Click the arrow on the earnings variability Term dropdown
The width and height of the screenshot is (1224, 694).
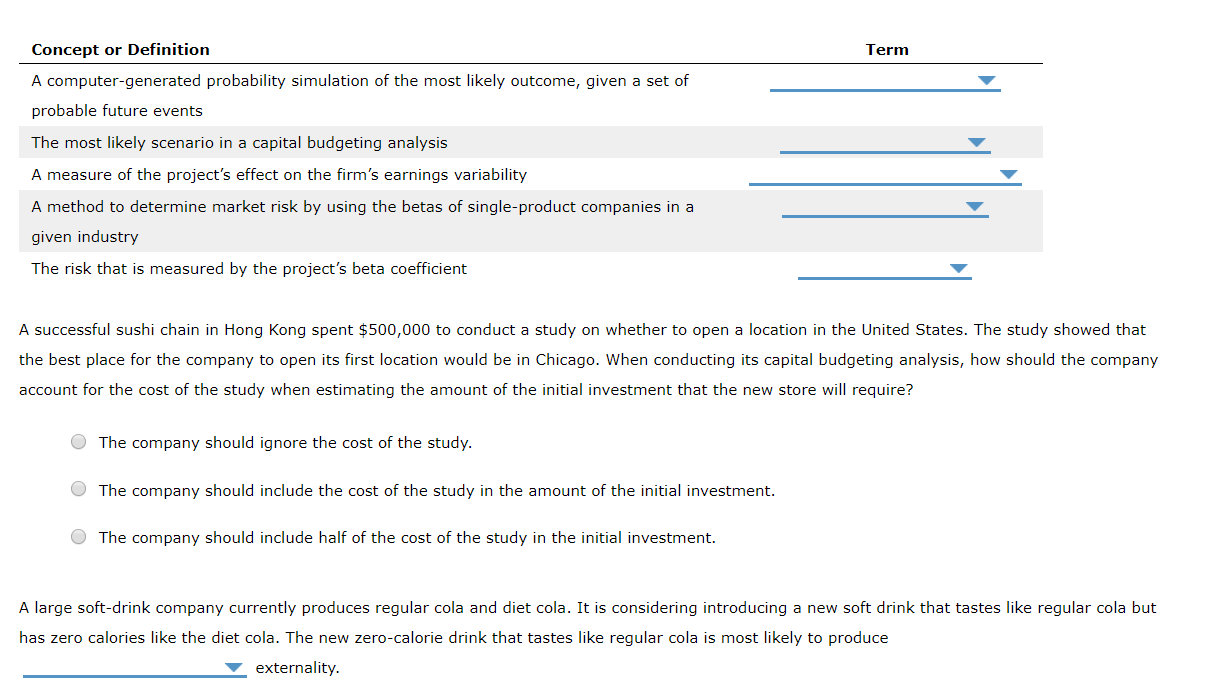(x=1010, y=174)
